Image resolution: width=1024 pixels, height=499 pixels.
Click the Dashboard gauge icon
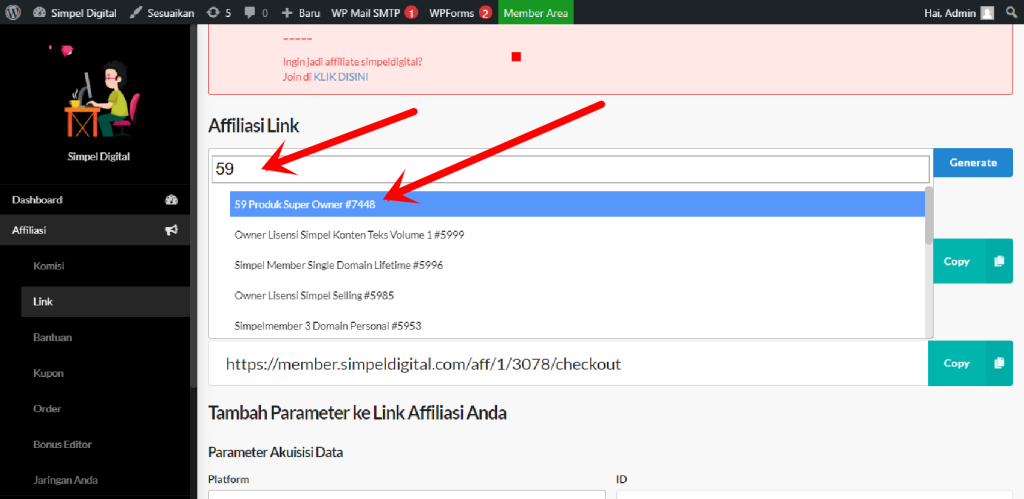click(171, 200)
